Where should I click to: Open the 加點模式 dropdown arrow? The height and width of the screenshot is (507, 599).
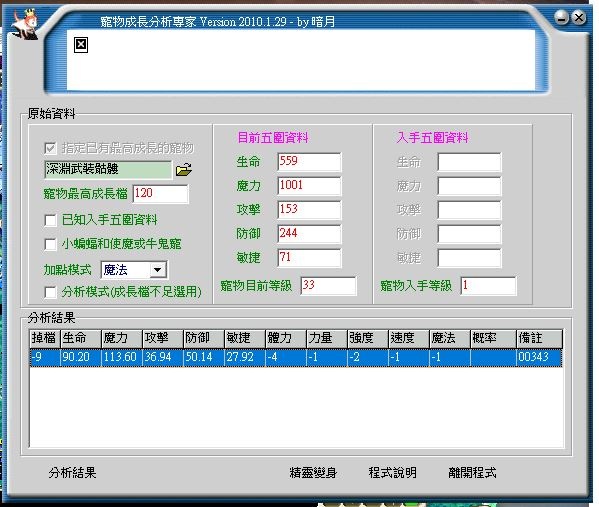tap(157, 270)
